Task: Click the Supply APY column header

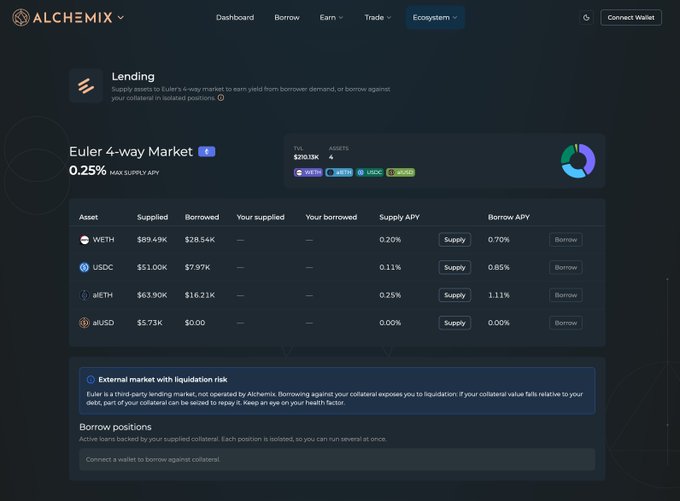Action: click(x=399, y=217)
